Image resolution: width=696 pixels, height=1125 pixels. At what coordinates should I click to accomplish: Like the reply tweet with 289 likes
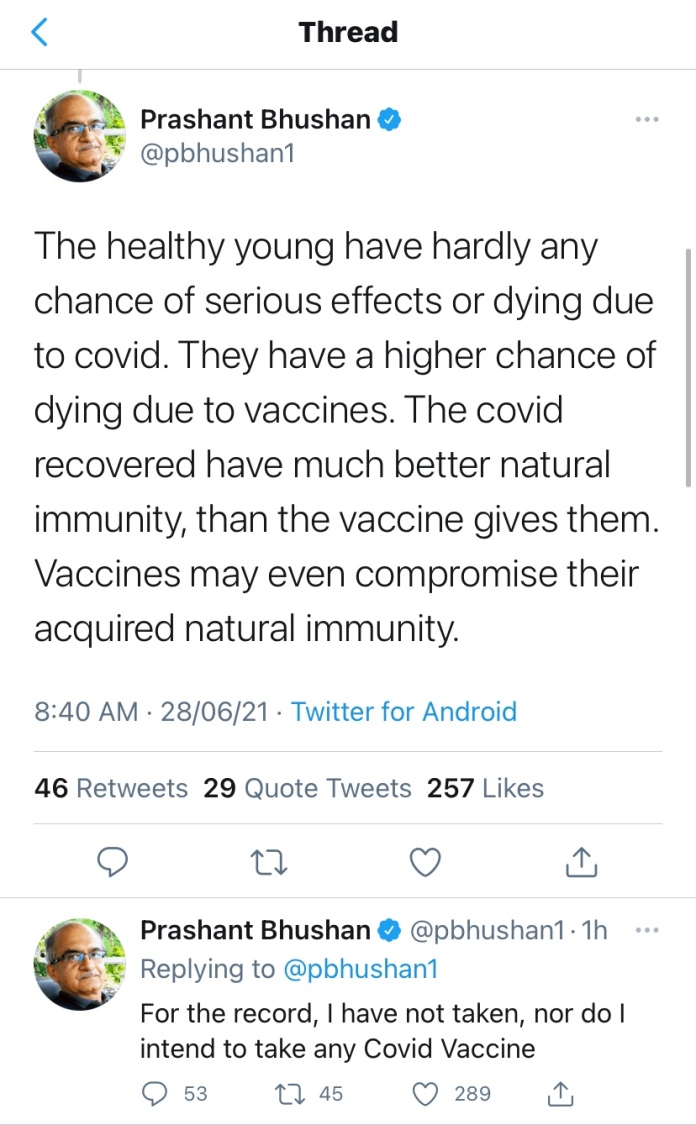click(427, 1093)
